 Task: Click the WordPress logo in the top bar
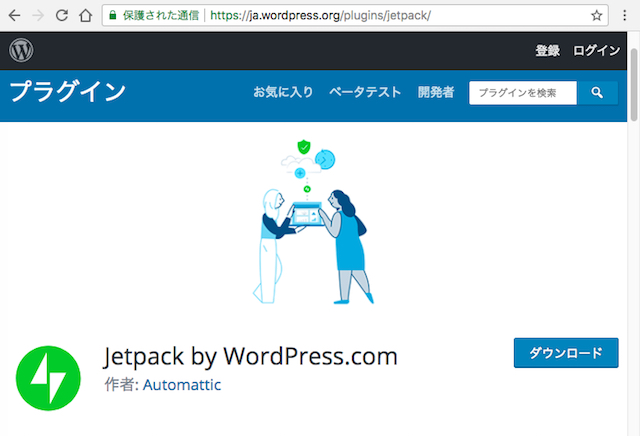(x=21, y=50)
